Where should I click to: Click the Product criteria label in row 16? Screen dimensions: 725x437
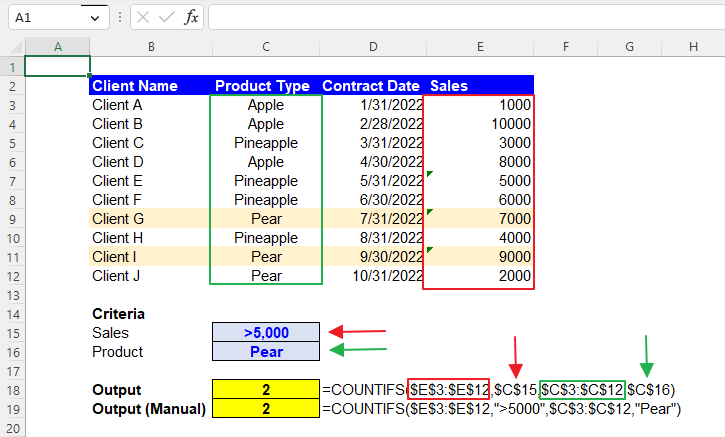(x=151, y=352)
